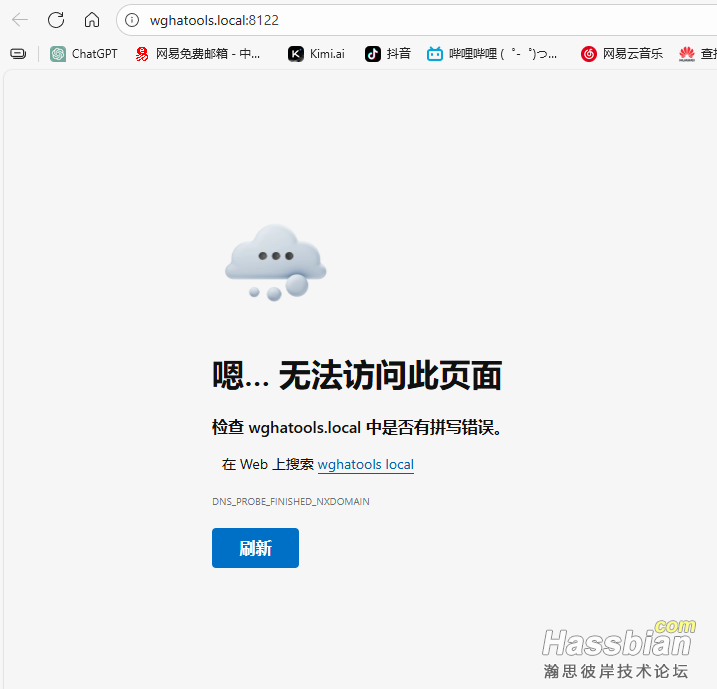Click the wghatools.local:8122 address bar

pos(400,20)
